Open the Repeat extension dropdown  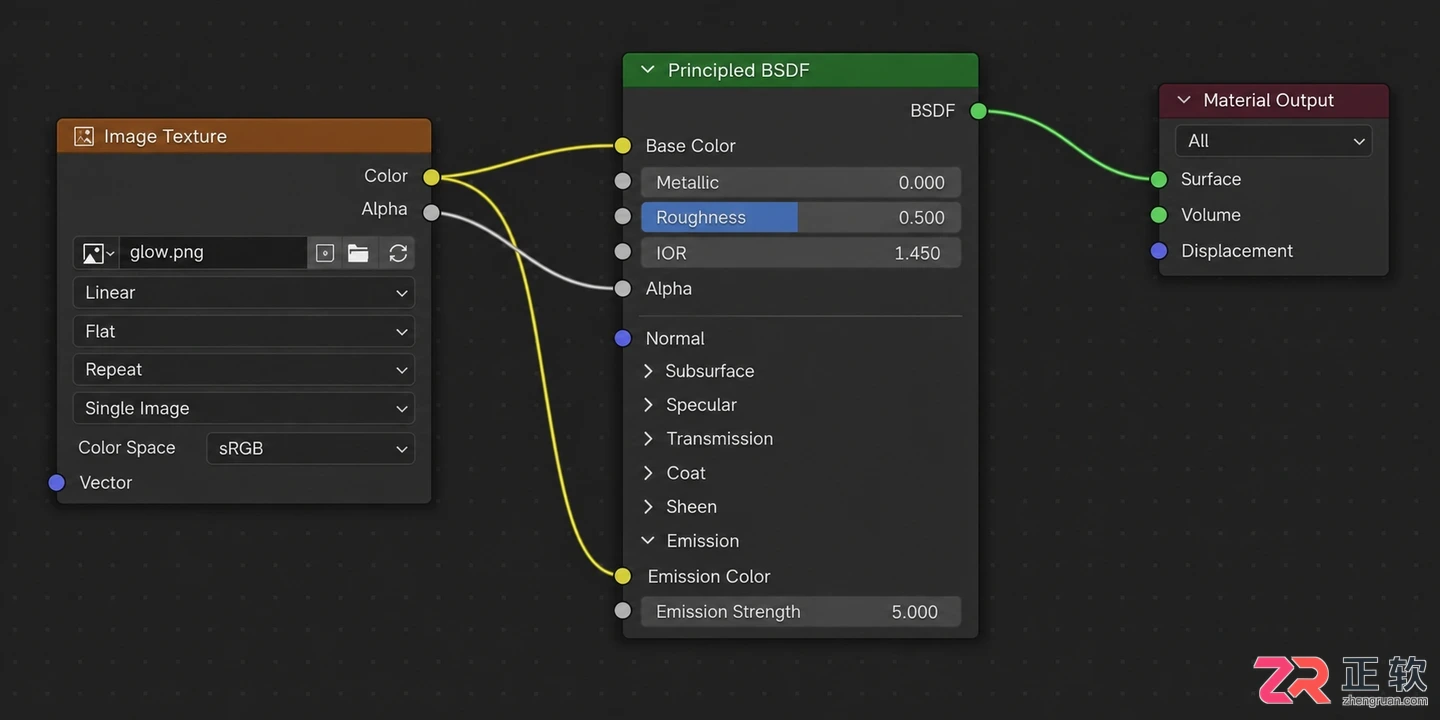click(x=244, y=370)
